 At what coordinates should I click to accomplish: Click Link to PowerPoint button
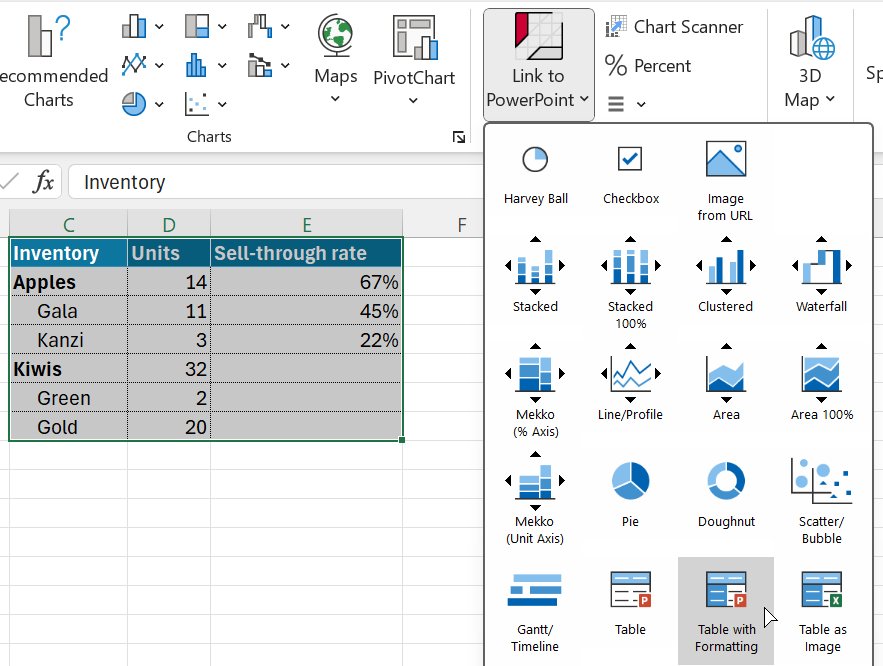[x=538, y=65]
